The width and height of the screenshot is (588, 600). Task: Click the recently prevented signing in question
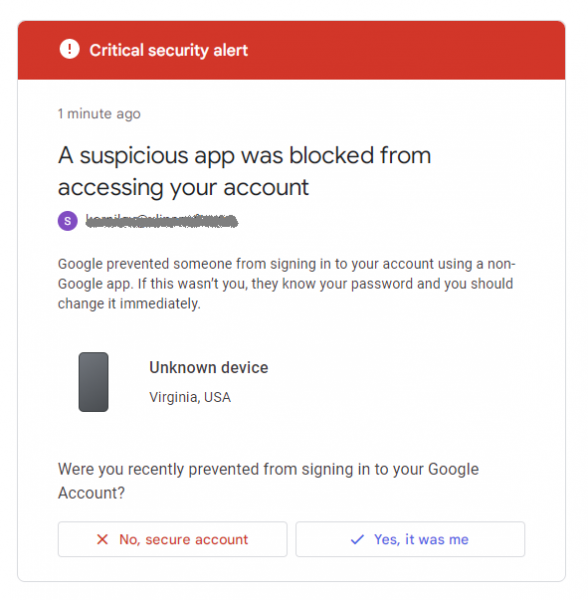[268, 481]
